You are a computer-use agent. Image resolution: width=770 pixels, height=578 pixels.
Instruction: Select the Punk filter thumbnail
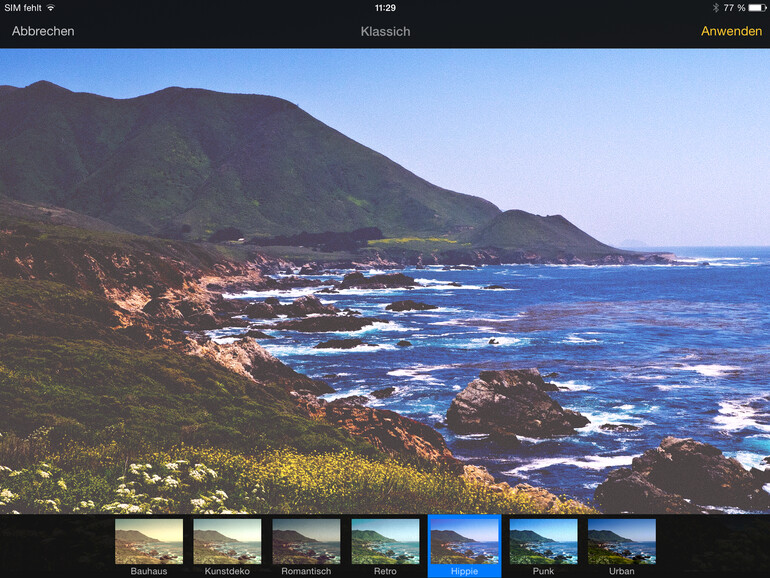tap(543, 541)
